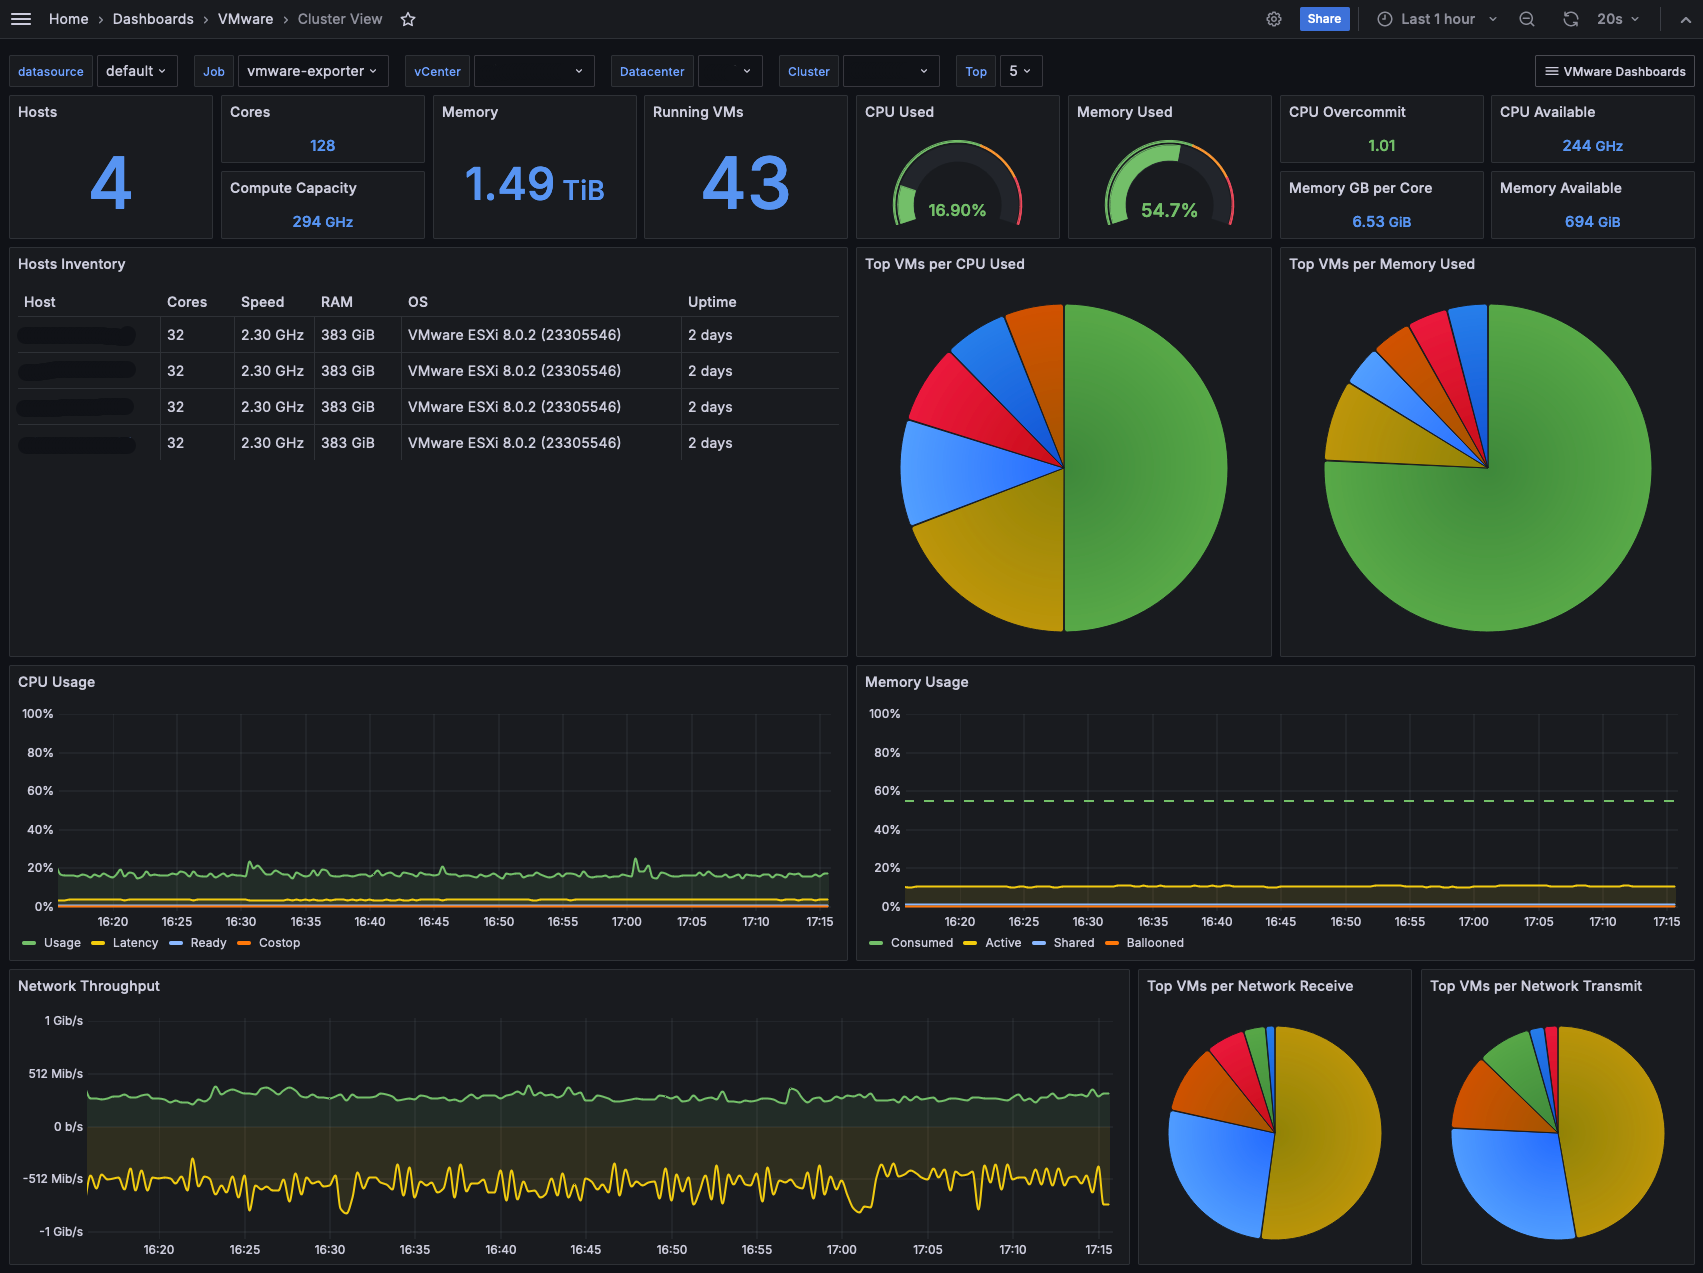Open the Top count dropdown
1703x1273 pixels.
pos(1020,71)
